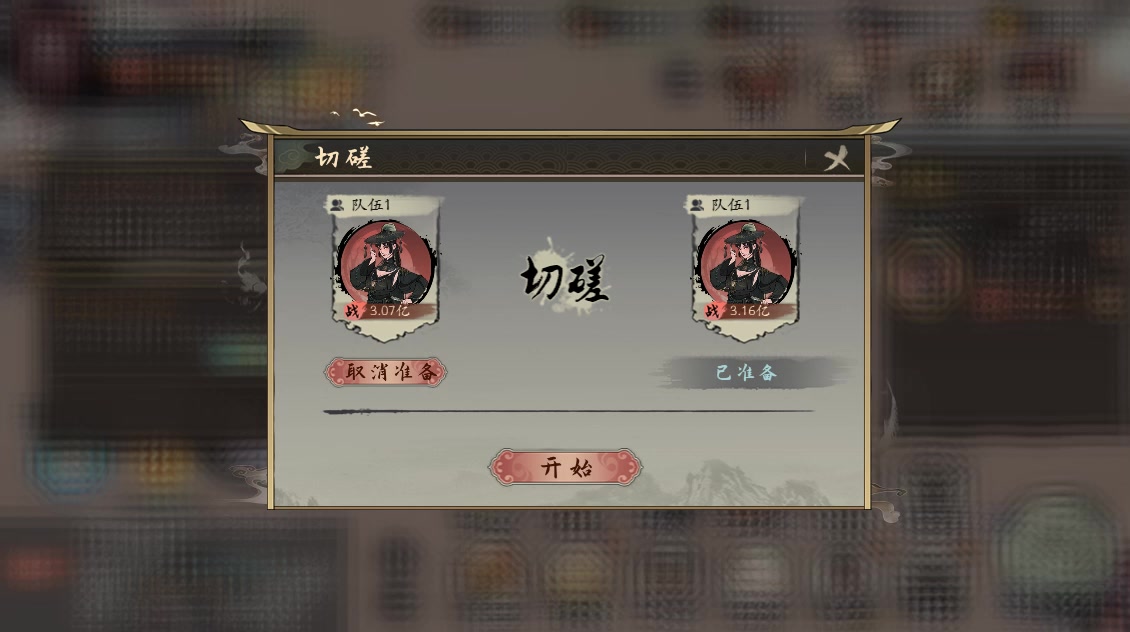Select the left team character portrait
The width and height of the screenshot is (1130, 632).
[386, 264]
